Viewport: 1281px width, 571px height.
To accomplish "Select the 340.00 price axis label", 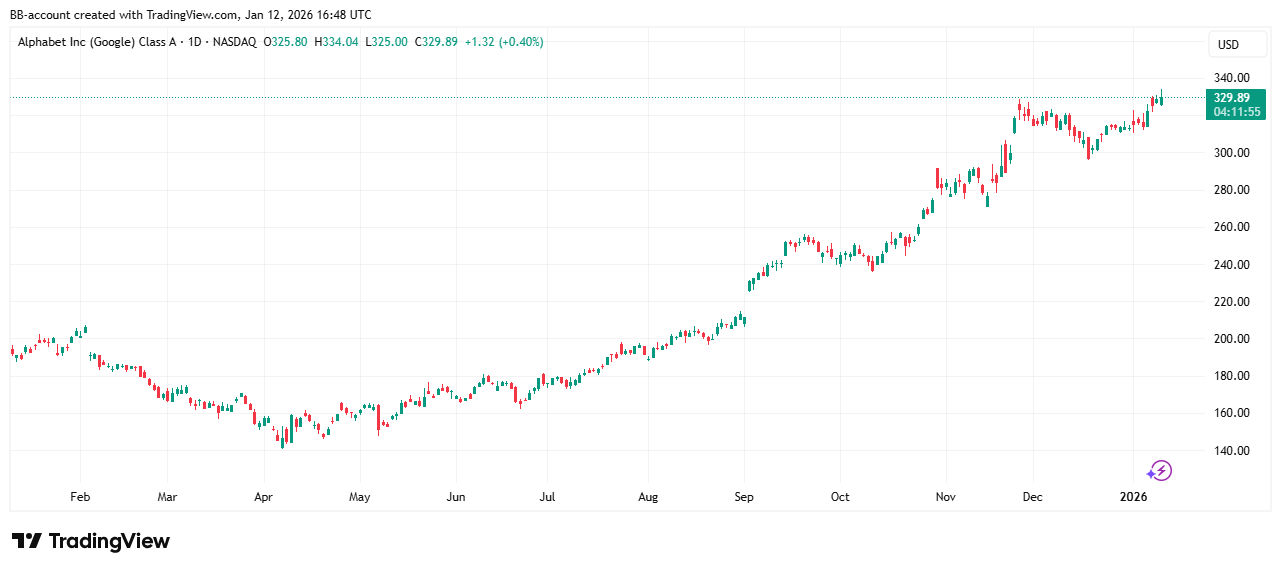I will pos(1230,78).
